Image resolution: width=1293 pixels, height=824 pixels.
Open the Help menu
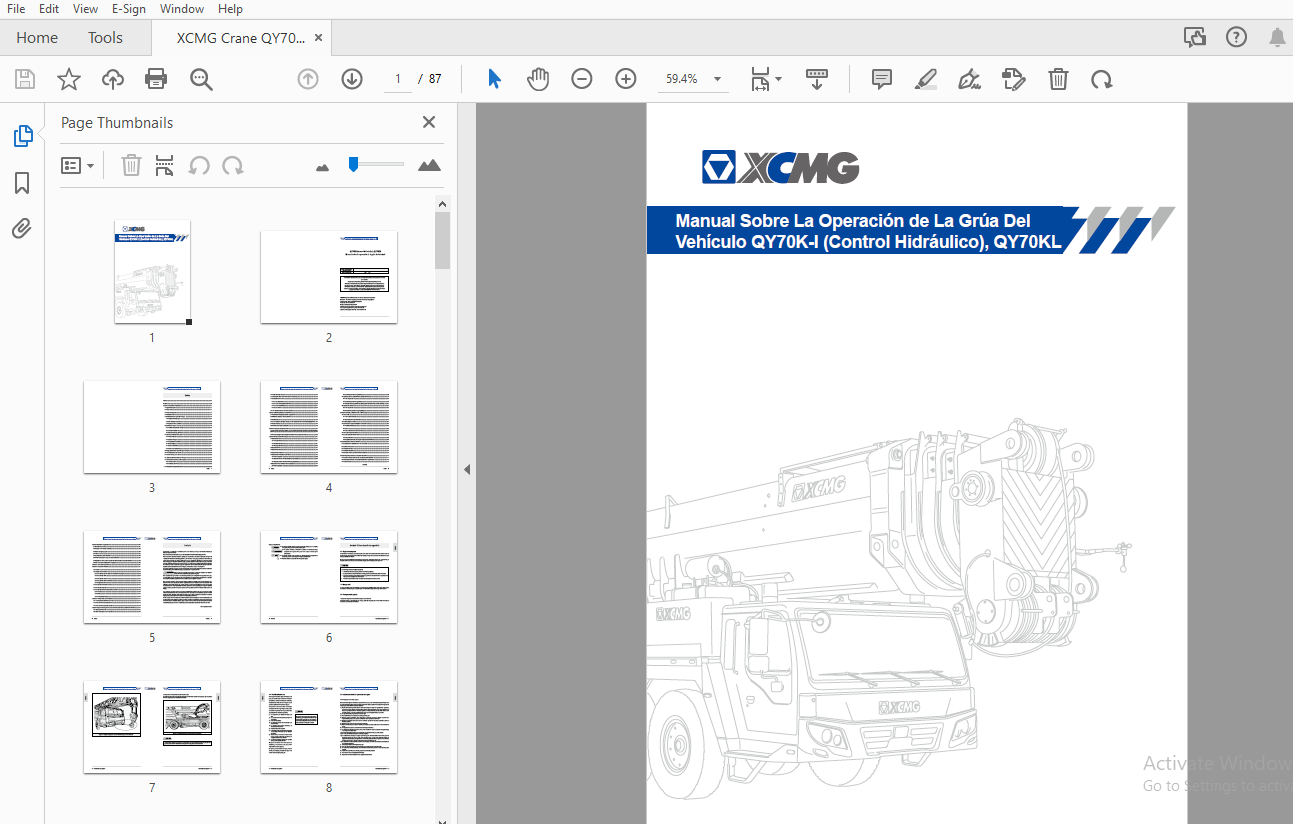pyautogui.click(x=230, y=9)
